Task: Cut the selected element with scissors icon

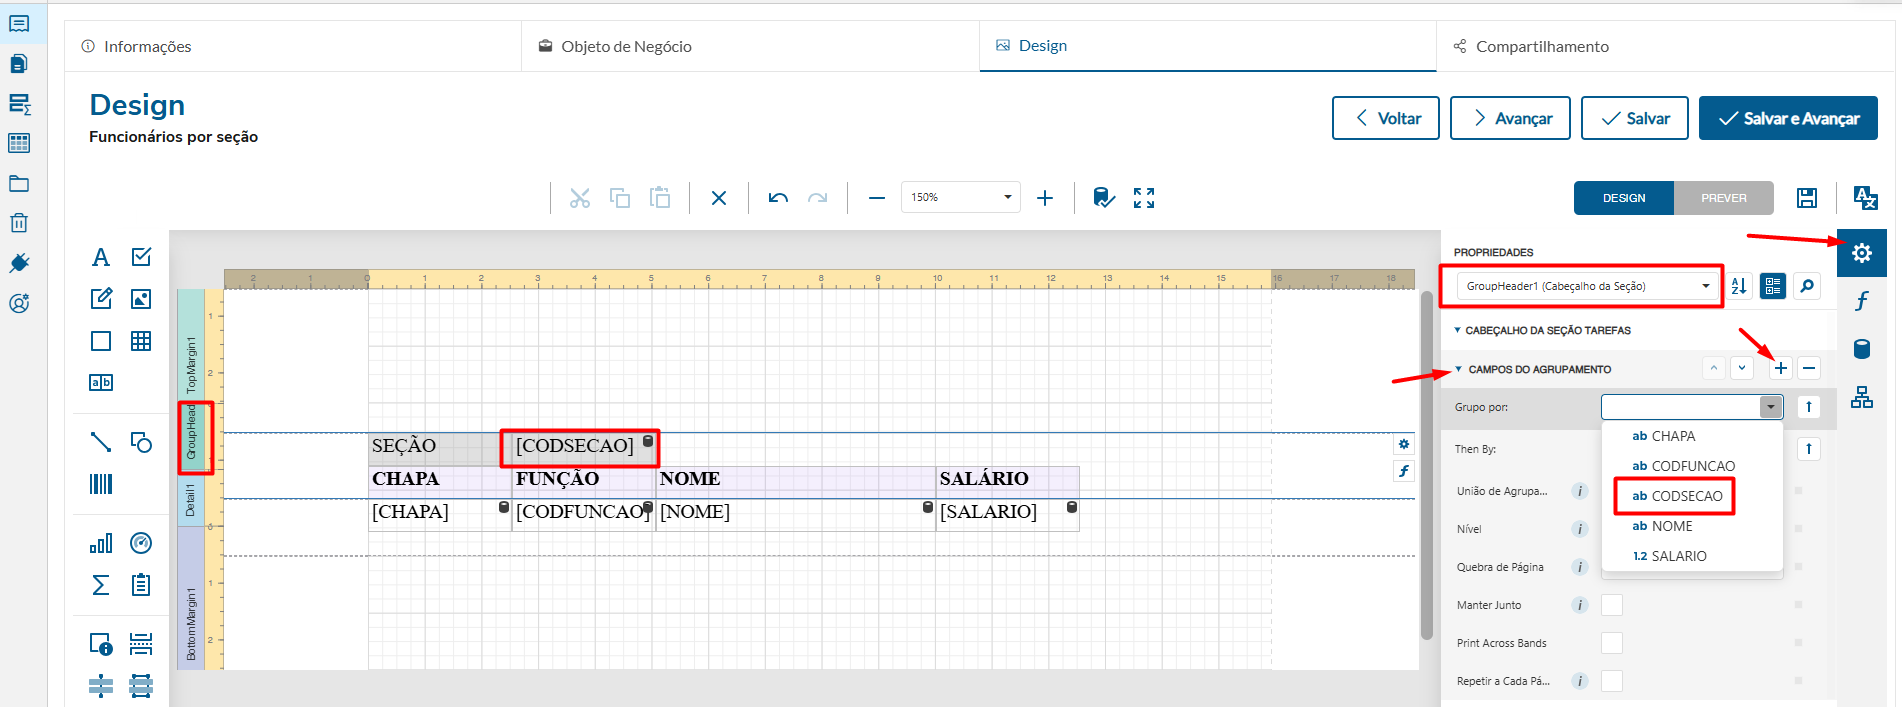Action: coord(580,198)
